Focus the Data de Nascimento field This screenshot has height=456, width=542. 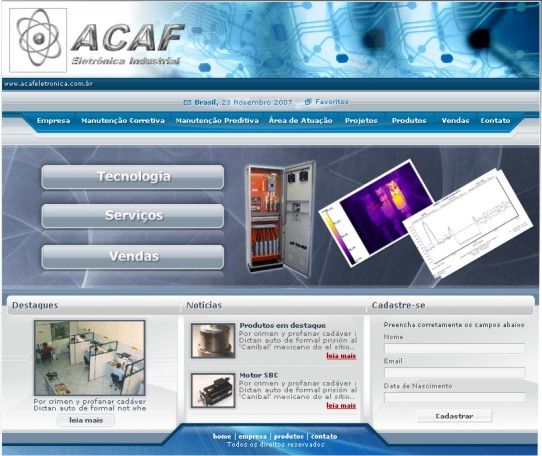pos(455,398)
